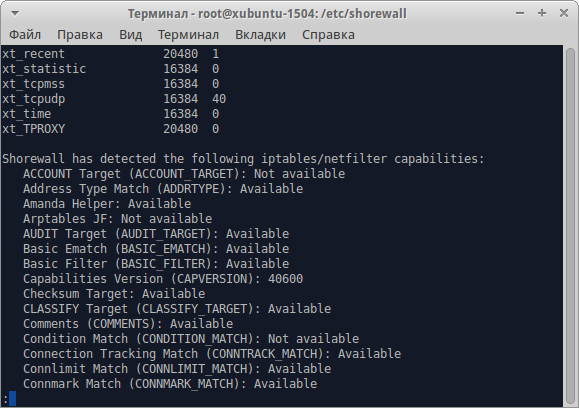The height and width of the screenshot is (408, 579).
Task: Open the Справка menu
Action: tap(328, 35)
